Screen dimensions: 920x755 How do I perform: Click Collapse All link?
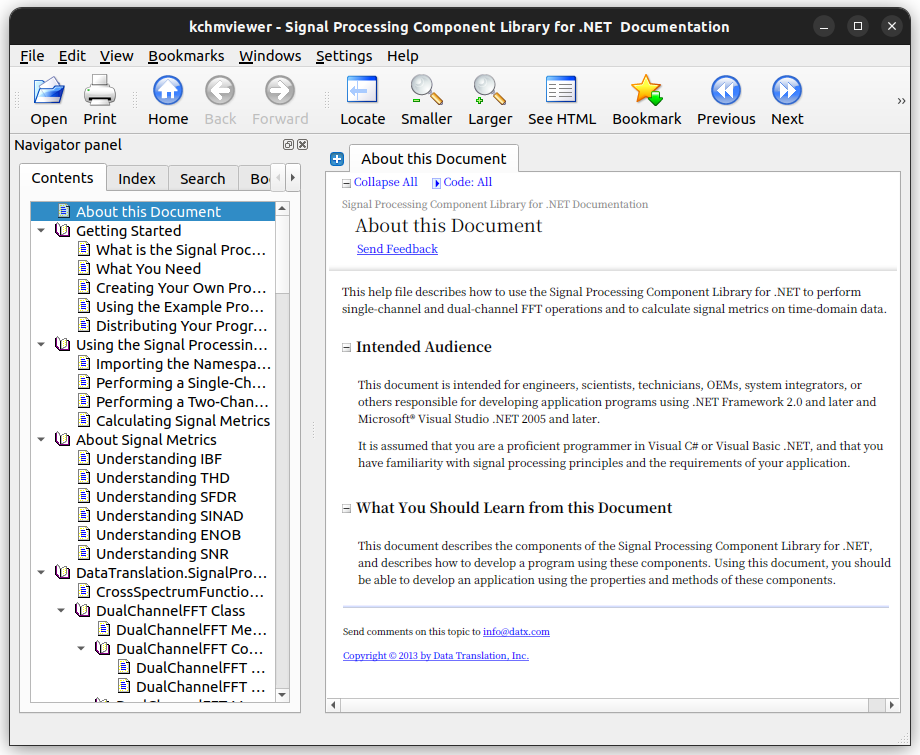(x=385, y=182)
